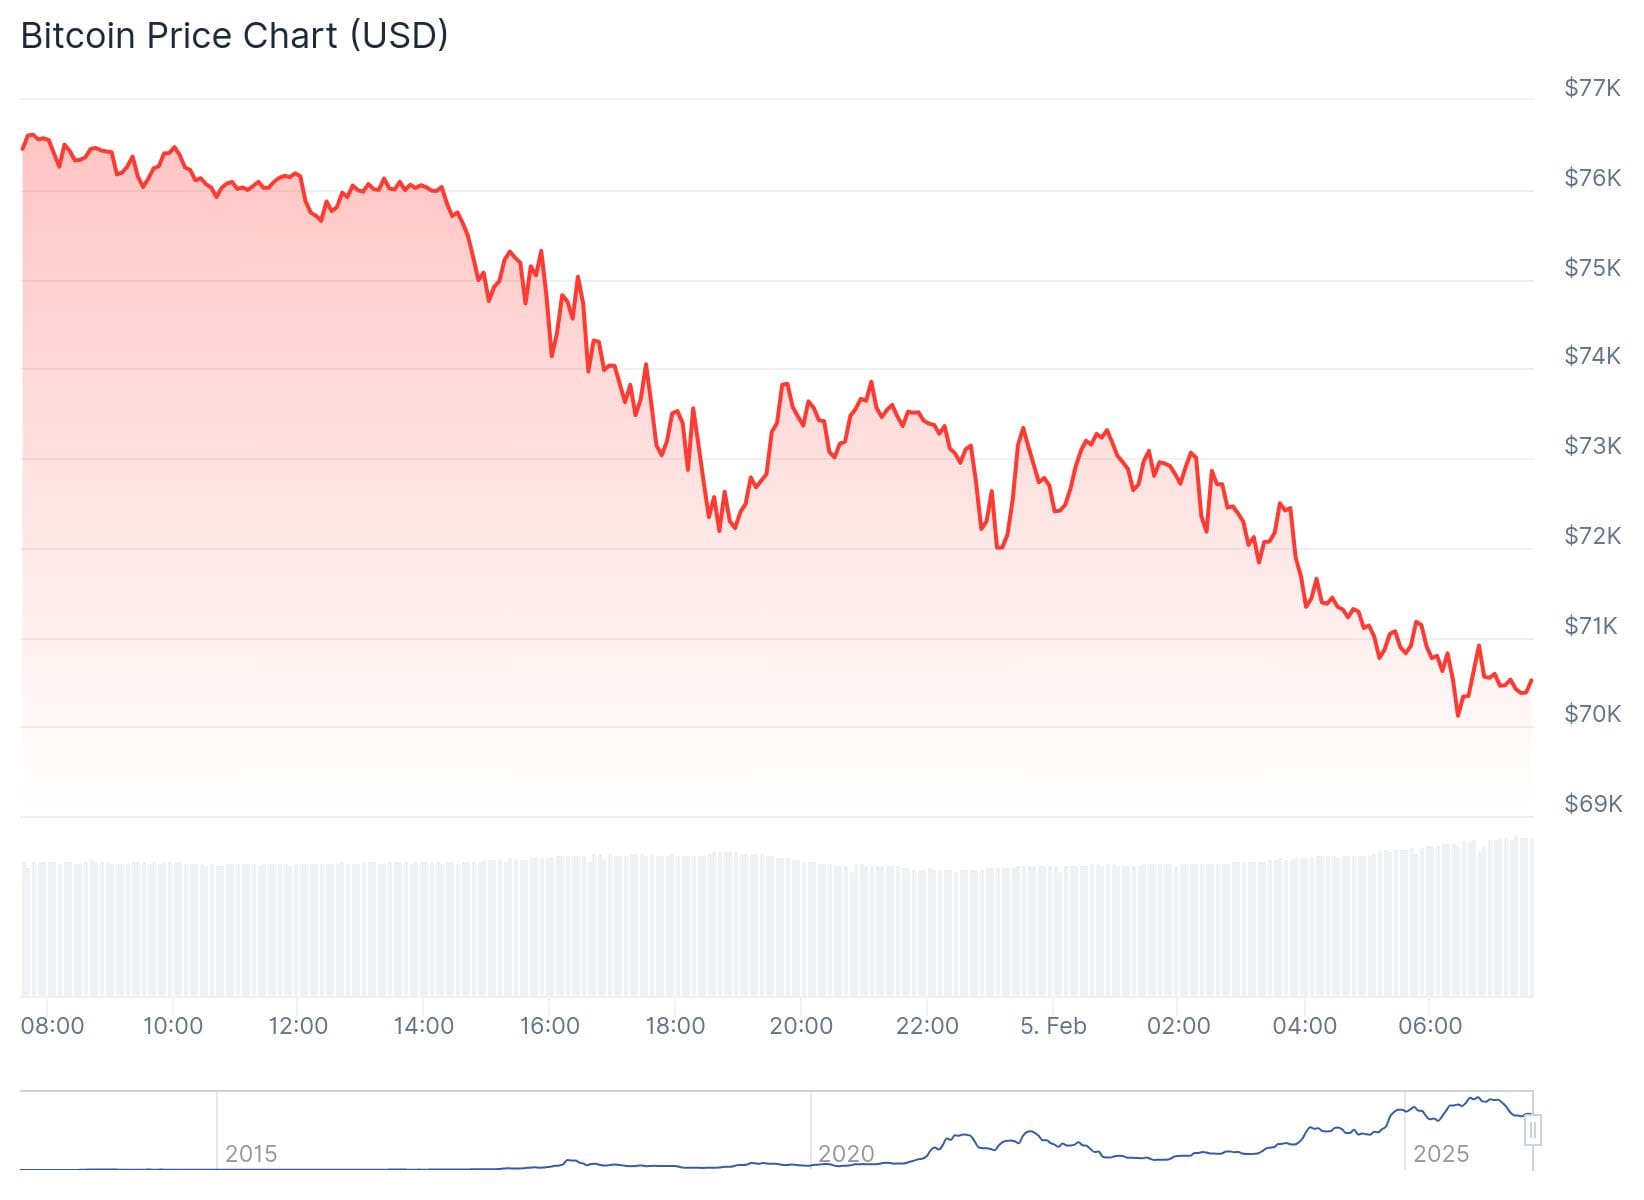Select the 2020 label in the navigator
The height and width of the screenshot is (1200, 1644).
coord(846,1154)
